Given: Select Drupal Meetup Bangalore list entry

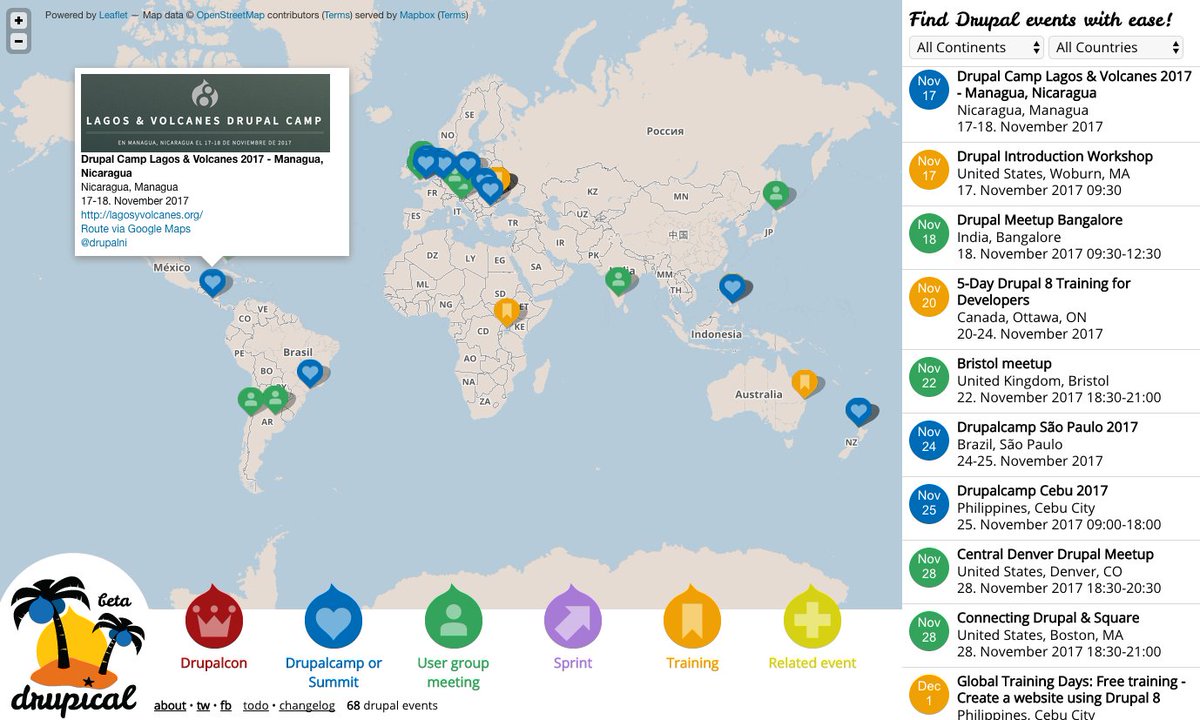Looking at the screenshot, I should (1051, 238).
